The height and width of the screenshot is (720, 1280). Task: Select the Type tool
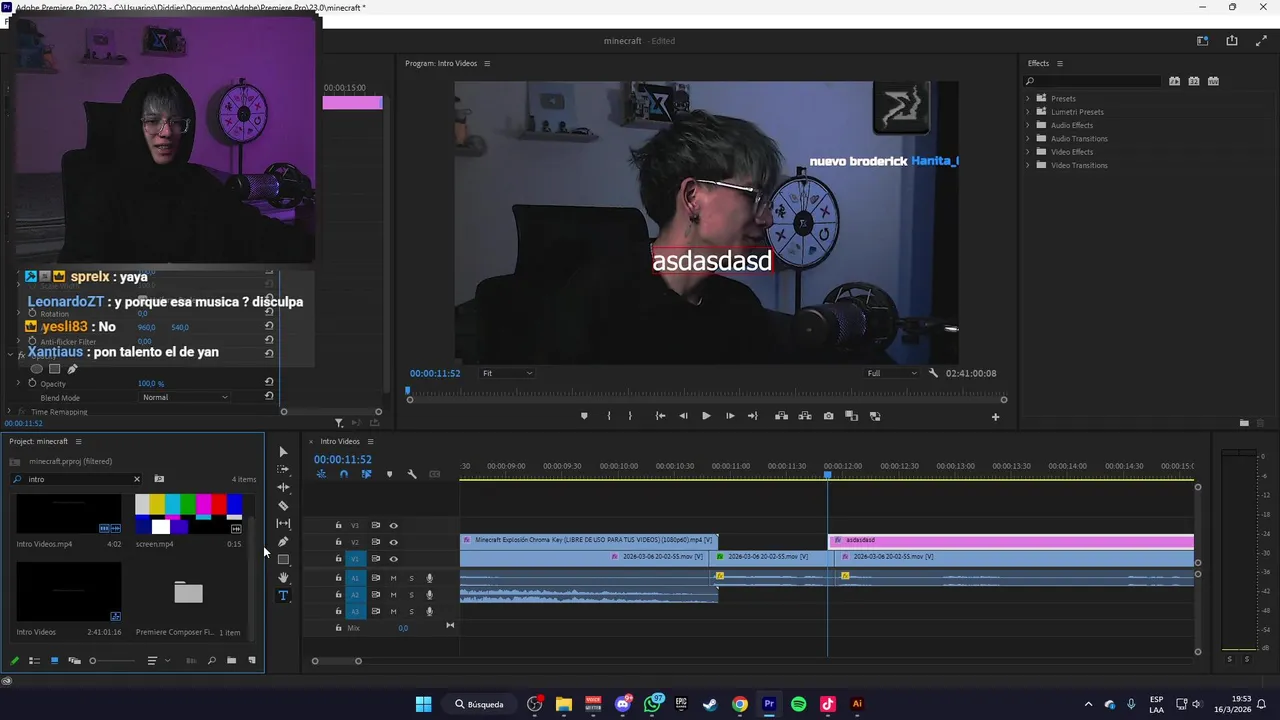pyautogui.click(x=283, y=596)
